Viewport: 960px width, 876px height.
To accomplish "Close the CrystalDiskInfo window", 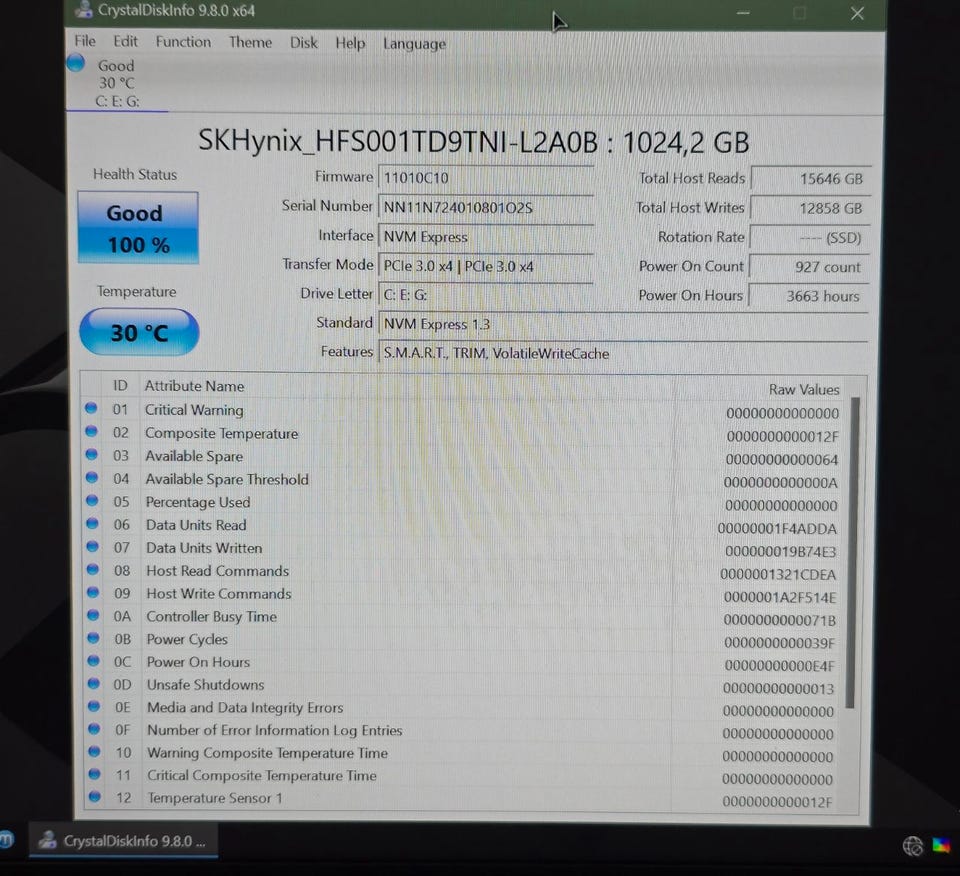I will pos(857,13).
